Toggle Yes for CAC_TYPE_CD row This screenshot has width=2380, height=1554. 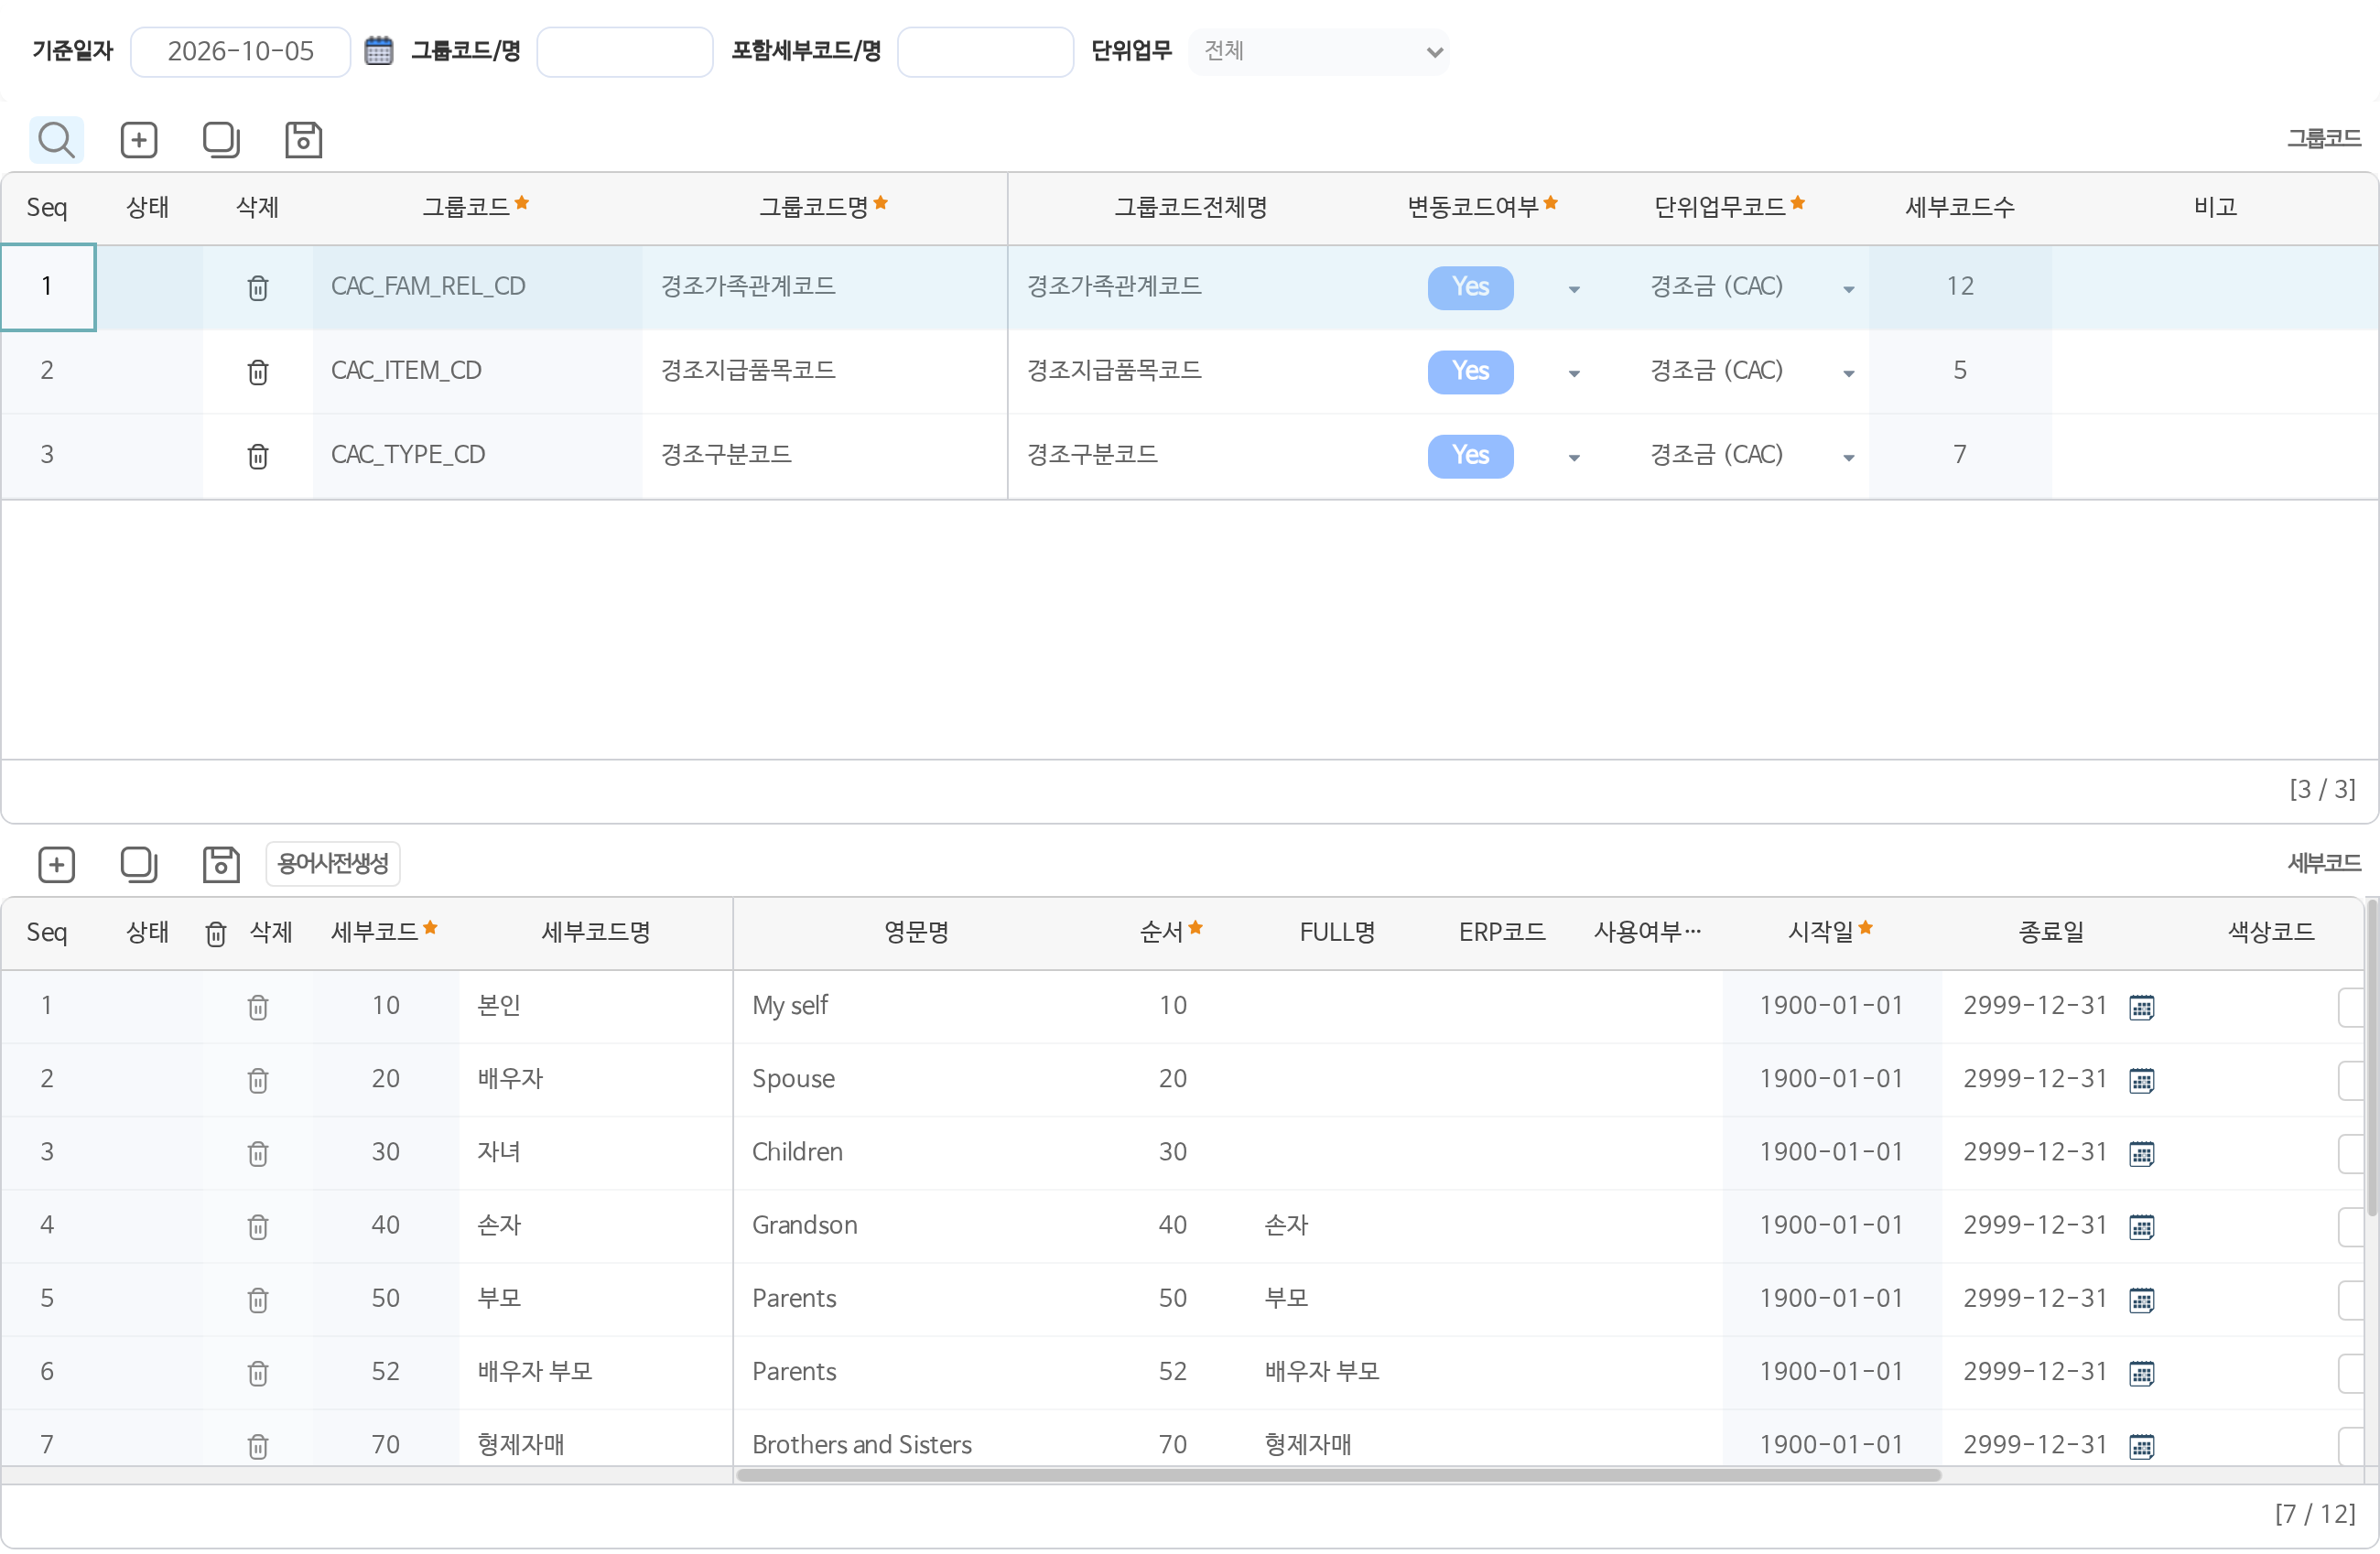click(1470, 456)
